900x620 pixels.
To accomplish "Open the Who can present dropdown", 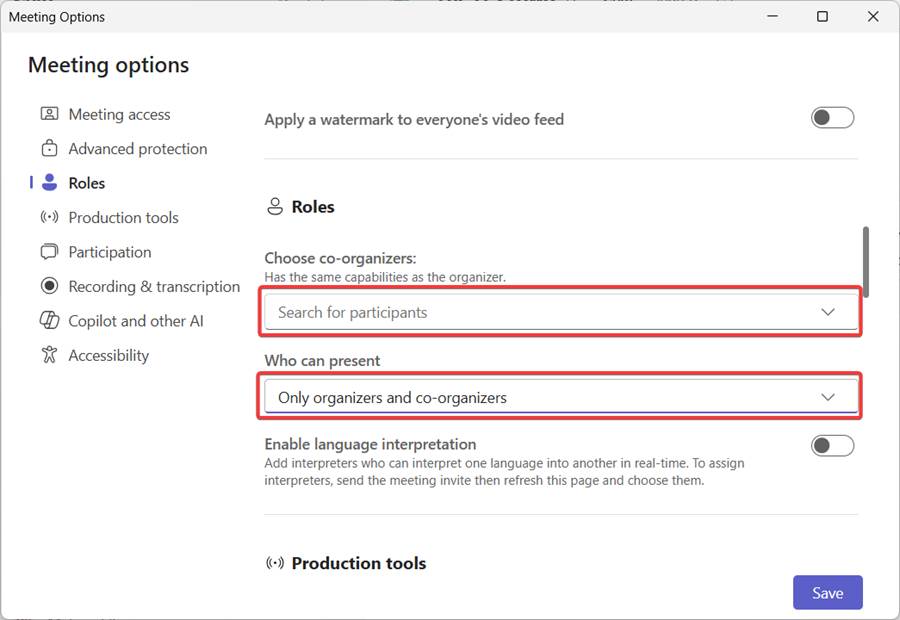I will coord(560,397).
